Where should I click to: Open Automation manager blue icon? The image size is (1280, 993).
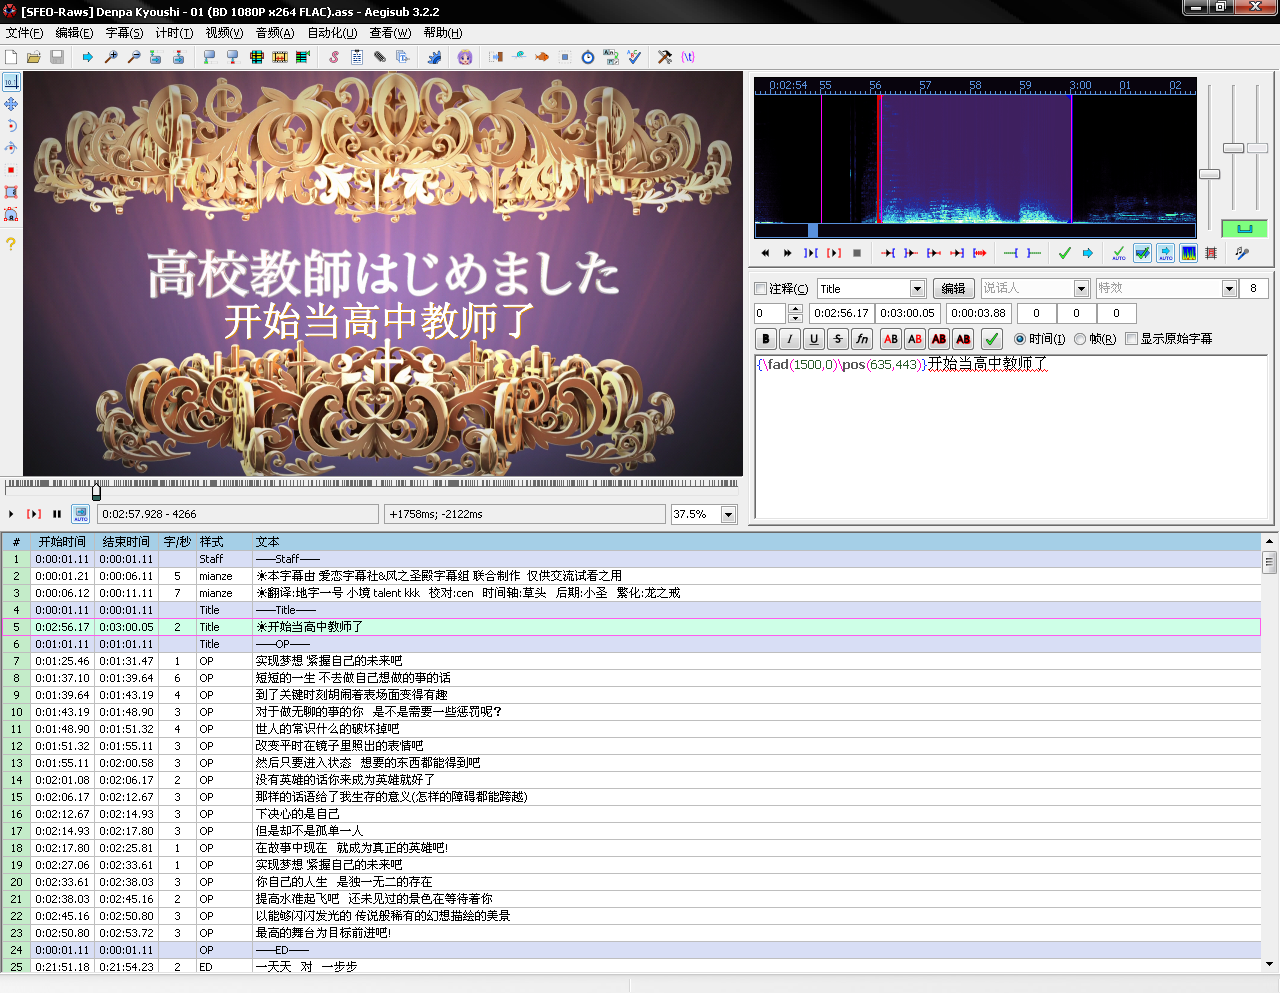point(434,57)
